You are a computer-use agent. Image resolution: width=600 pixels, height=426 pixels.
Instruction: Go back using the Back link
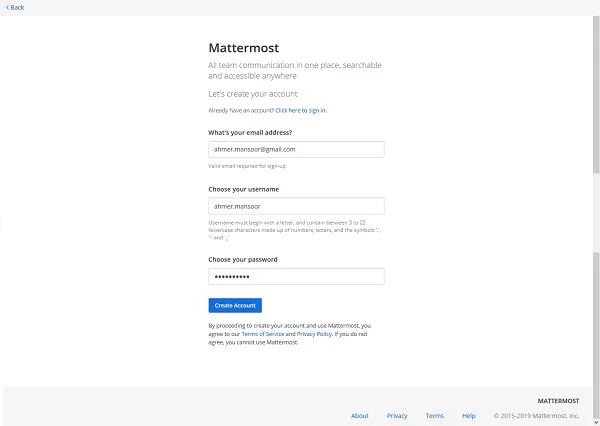[15, 7]
